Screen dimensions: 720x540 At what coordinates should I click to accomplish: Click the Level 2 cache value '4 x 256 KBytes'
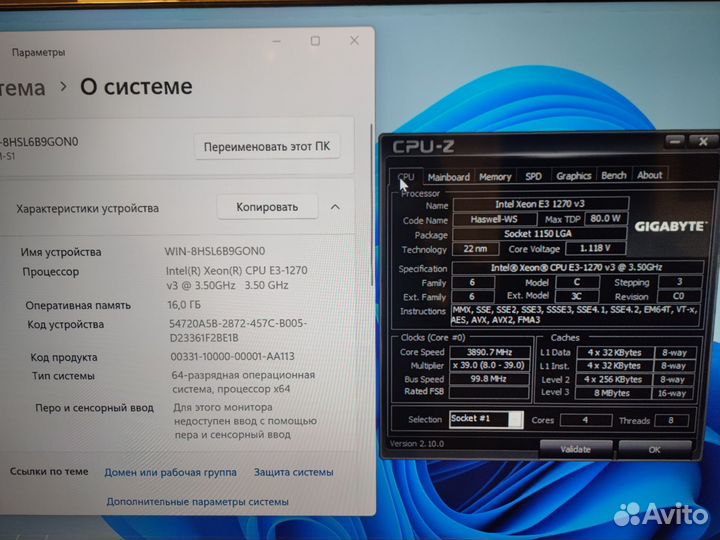[613, 379]
